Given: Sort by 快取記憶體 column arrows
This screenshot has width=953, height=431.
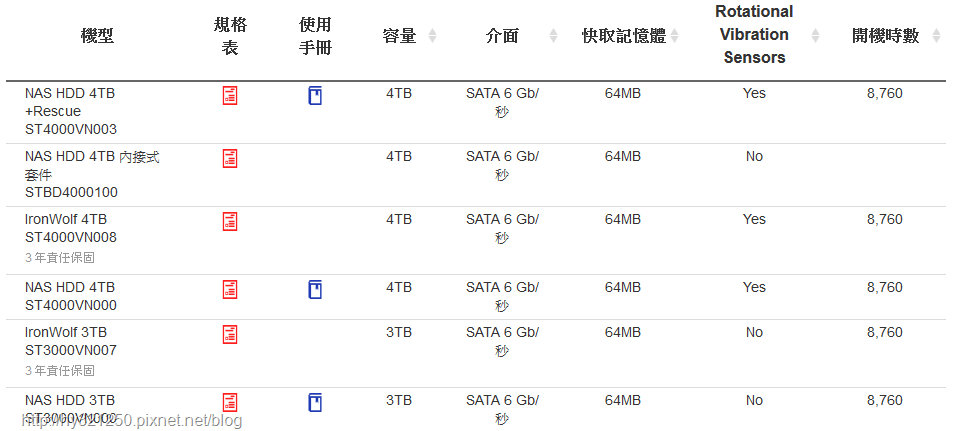Looking at the screenshot, I should [674, 36].
